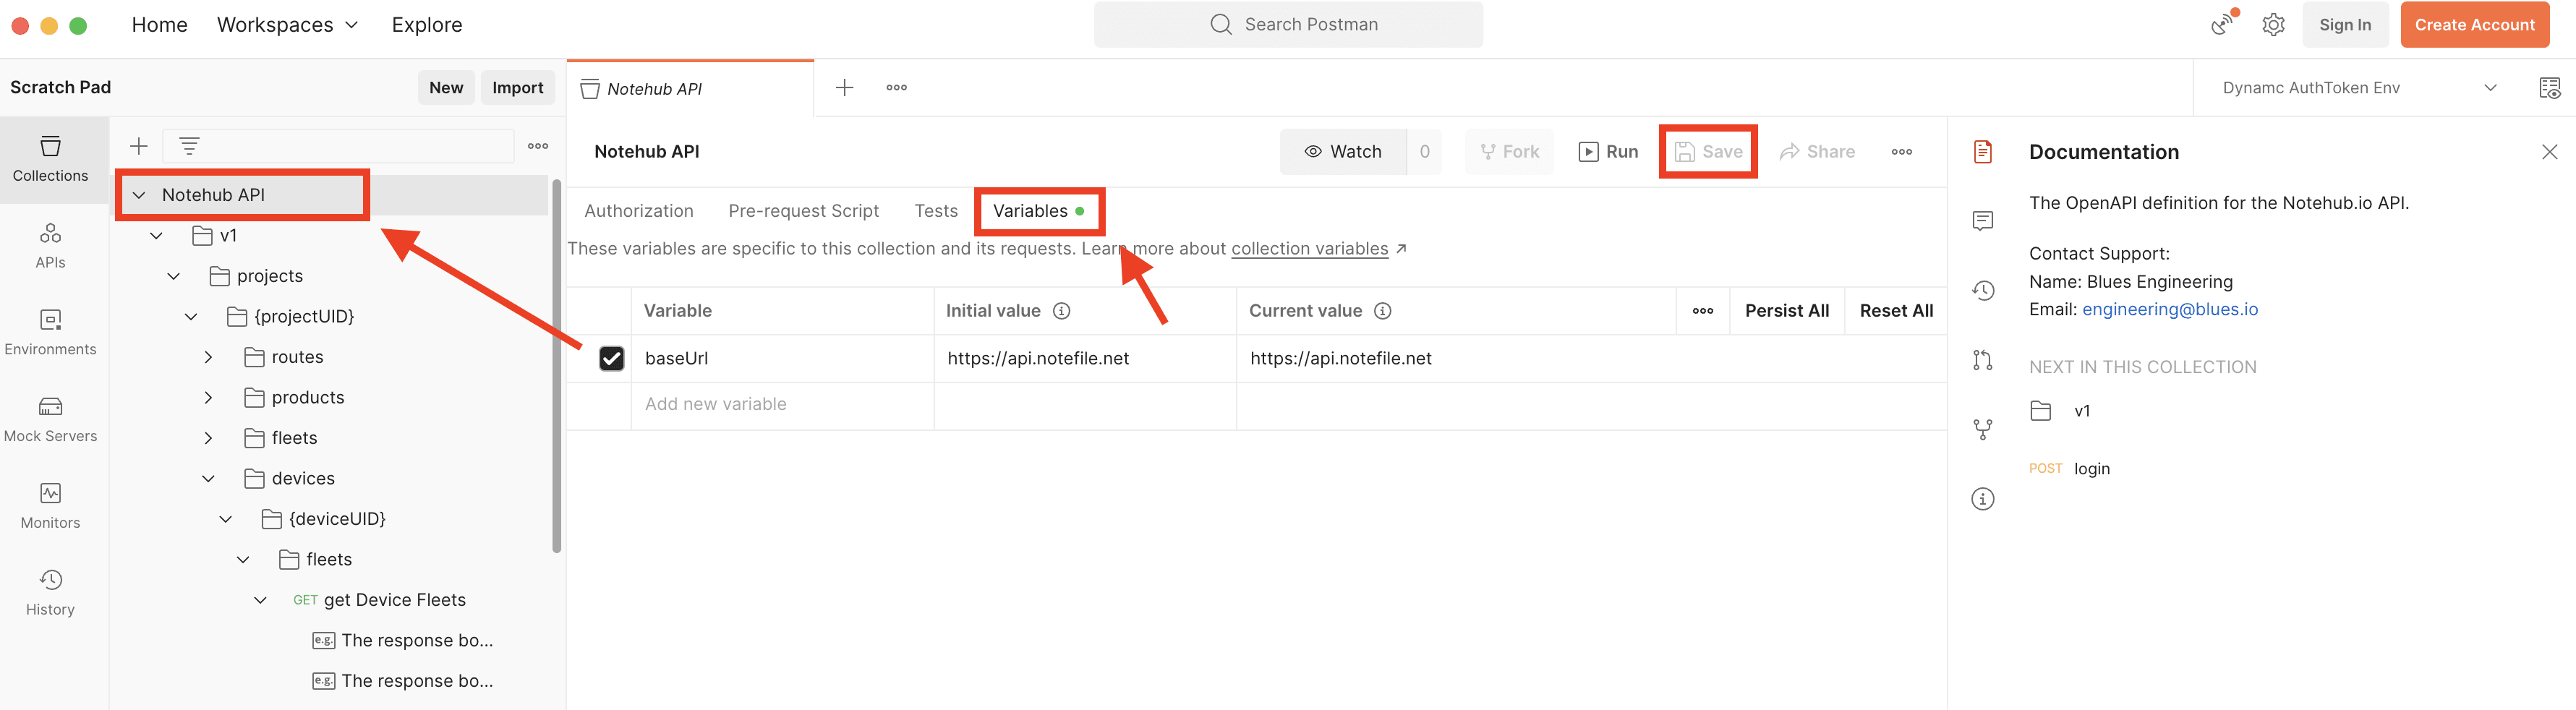Collapse the get Device Fleets request
The image size is (2576, 710).
(x=260, y=600)
